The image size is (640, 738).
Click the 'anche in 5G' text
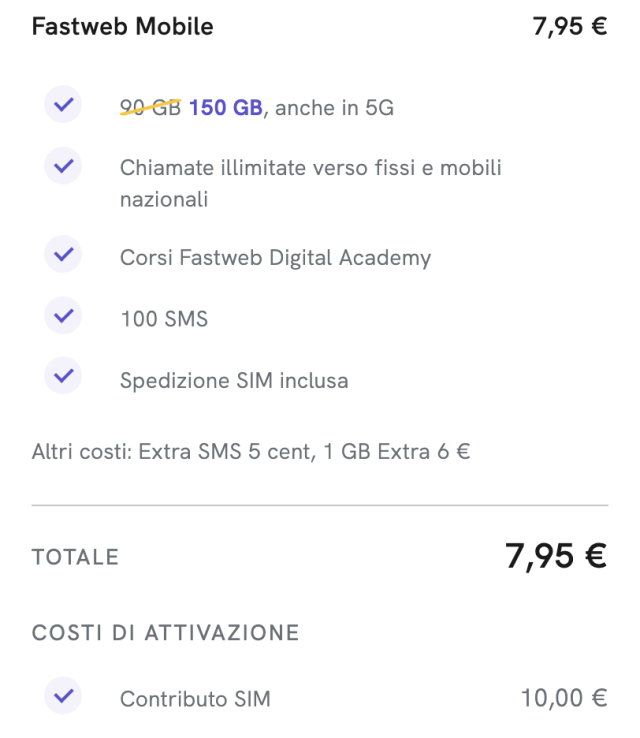tap(334, 108)
